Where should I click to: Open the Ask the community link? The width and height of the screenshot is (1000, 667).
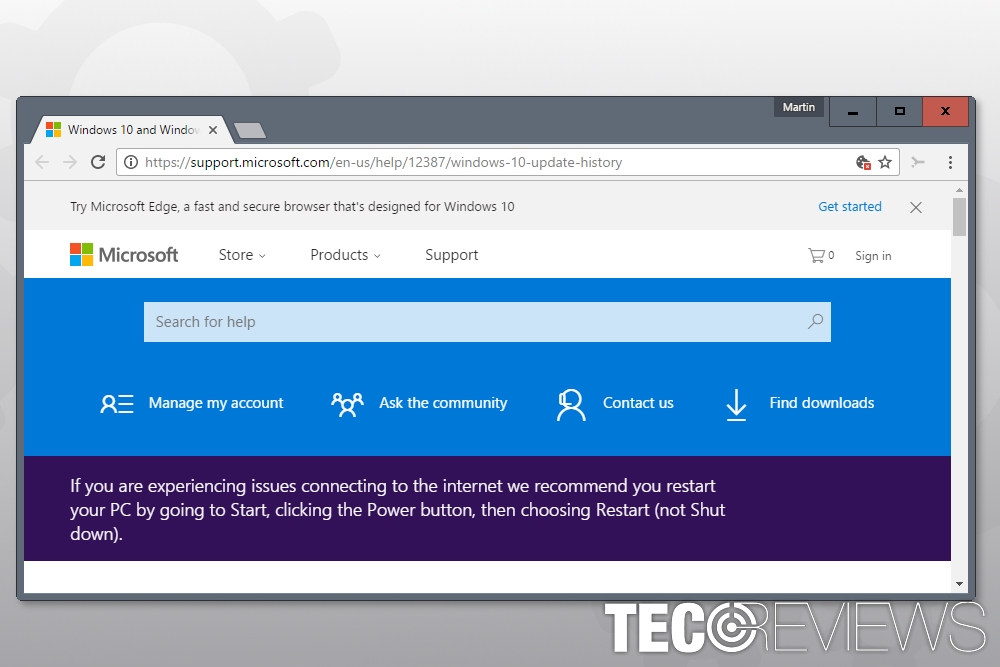point(443,403)
